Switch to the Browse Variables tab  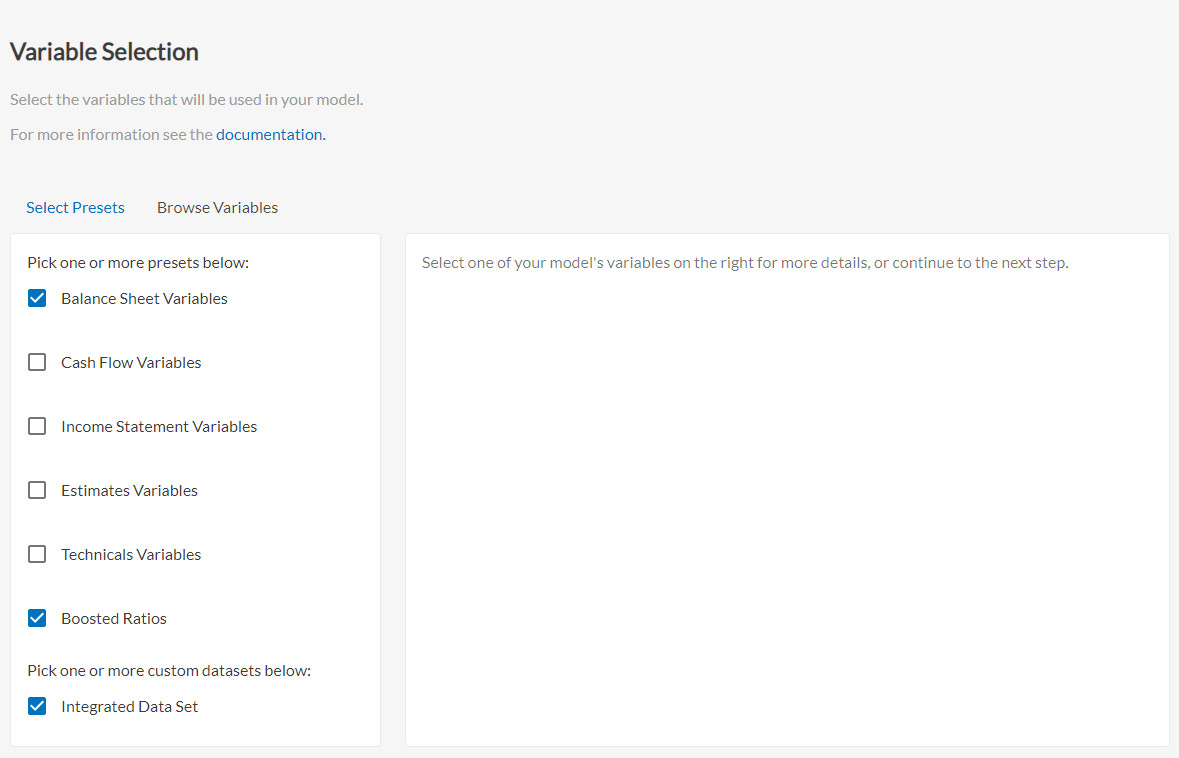click(x=217, y=208)
